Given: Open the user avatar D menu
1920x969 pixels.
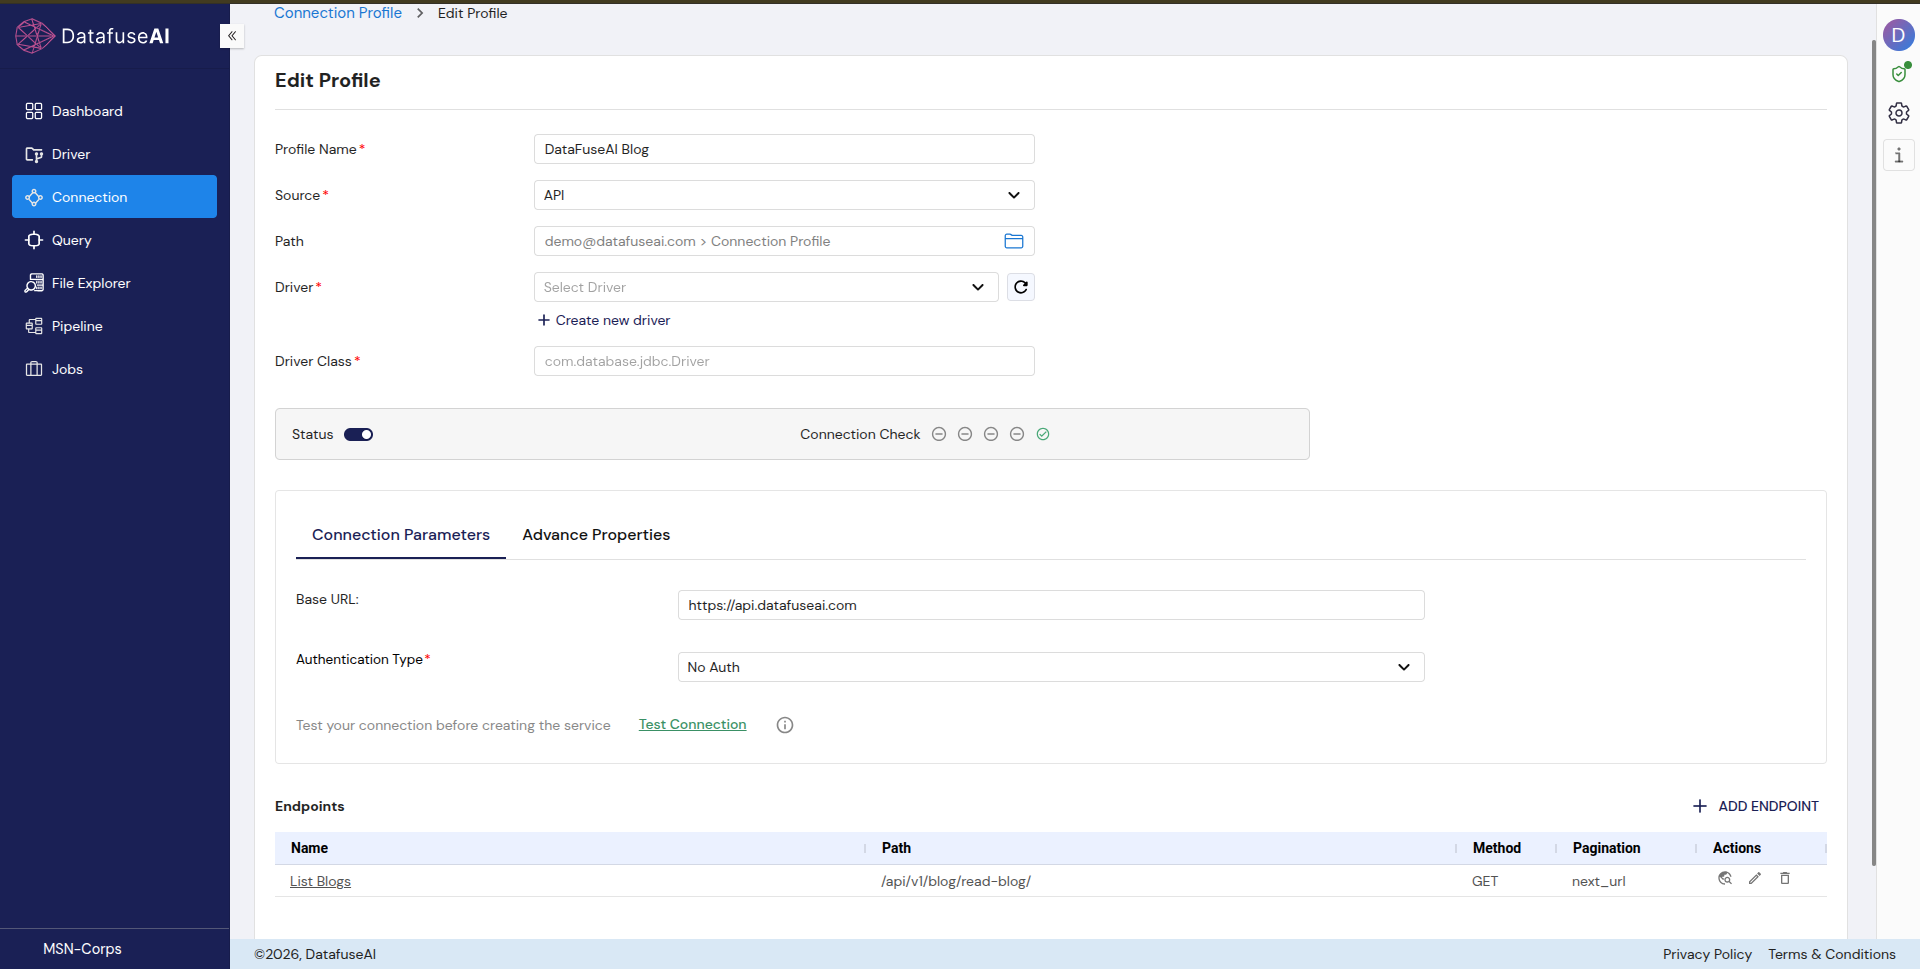Looking at the screenshot, I should coord(1898,36).
